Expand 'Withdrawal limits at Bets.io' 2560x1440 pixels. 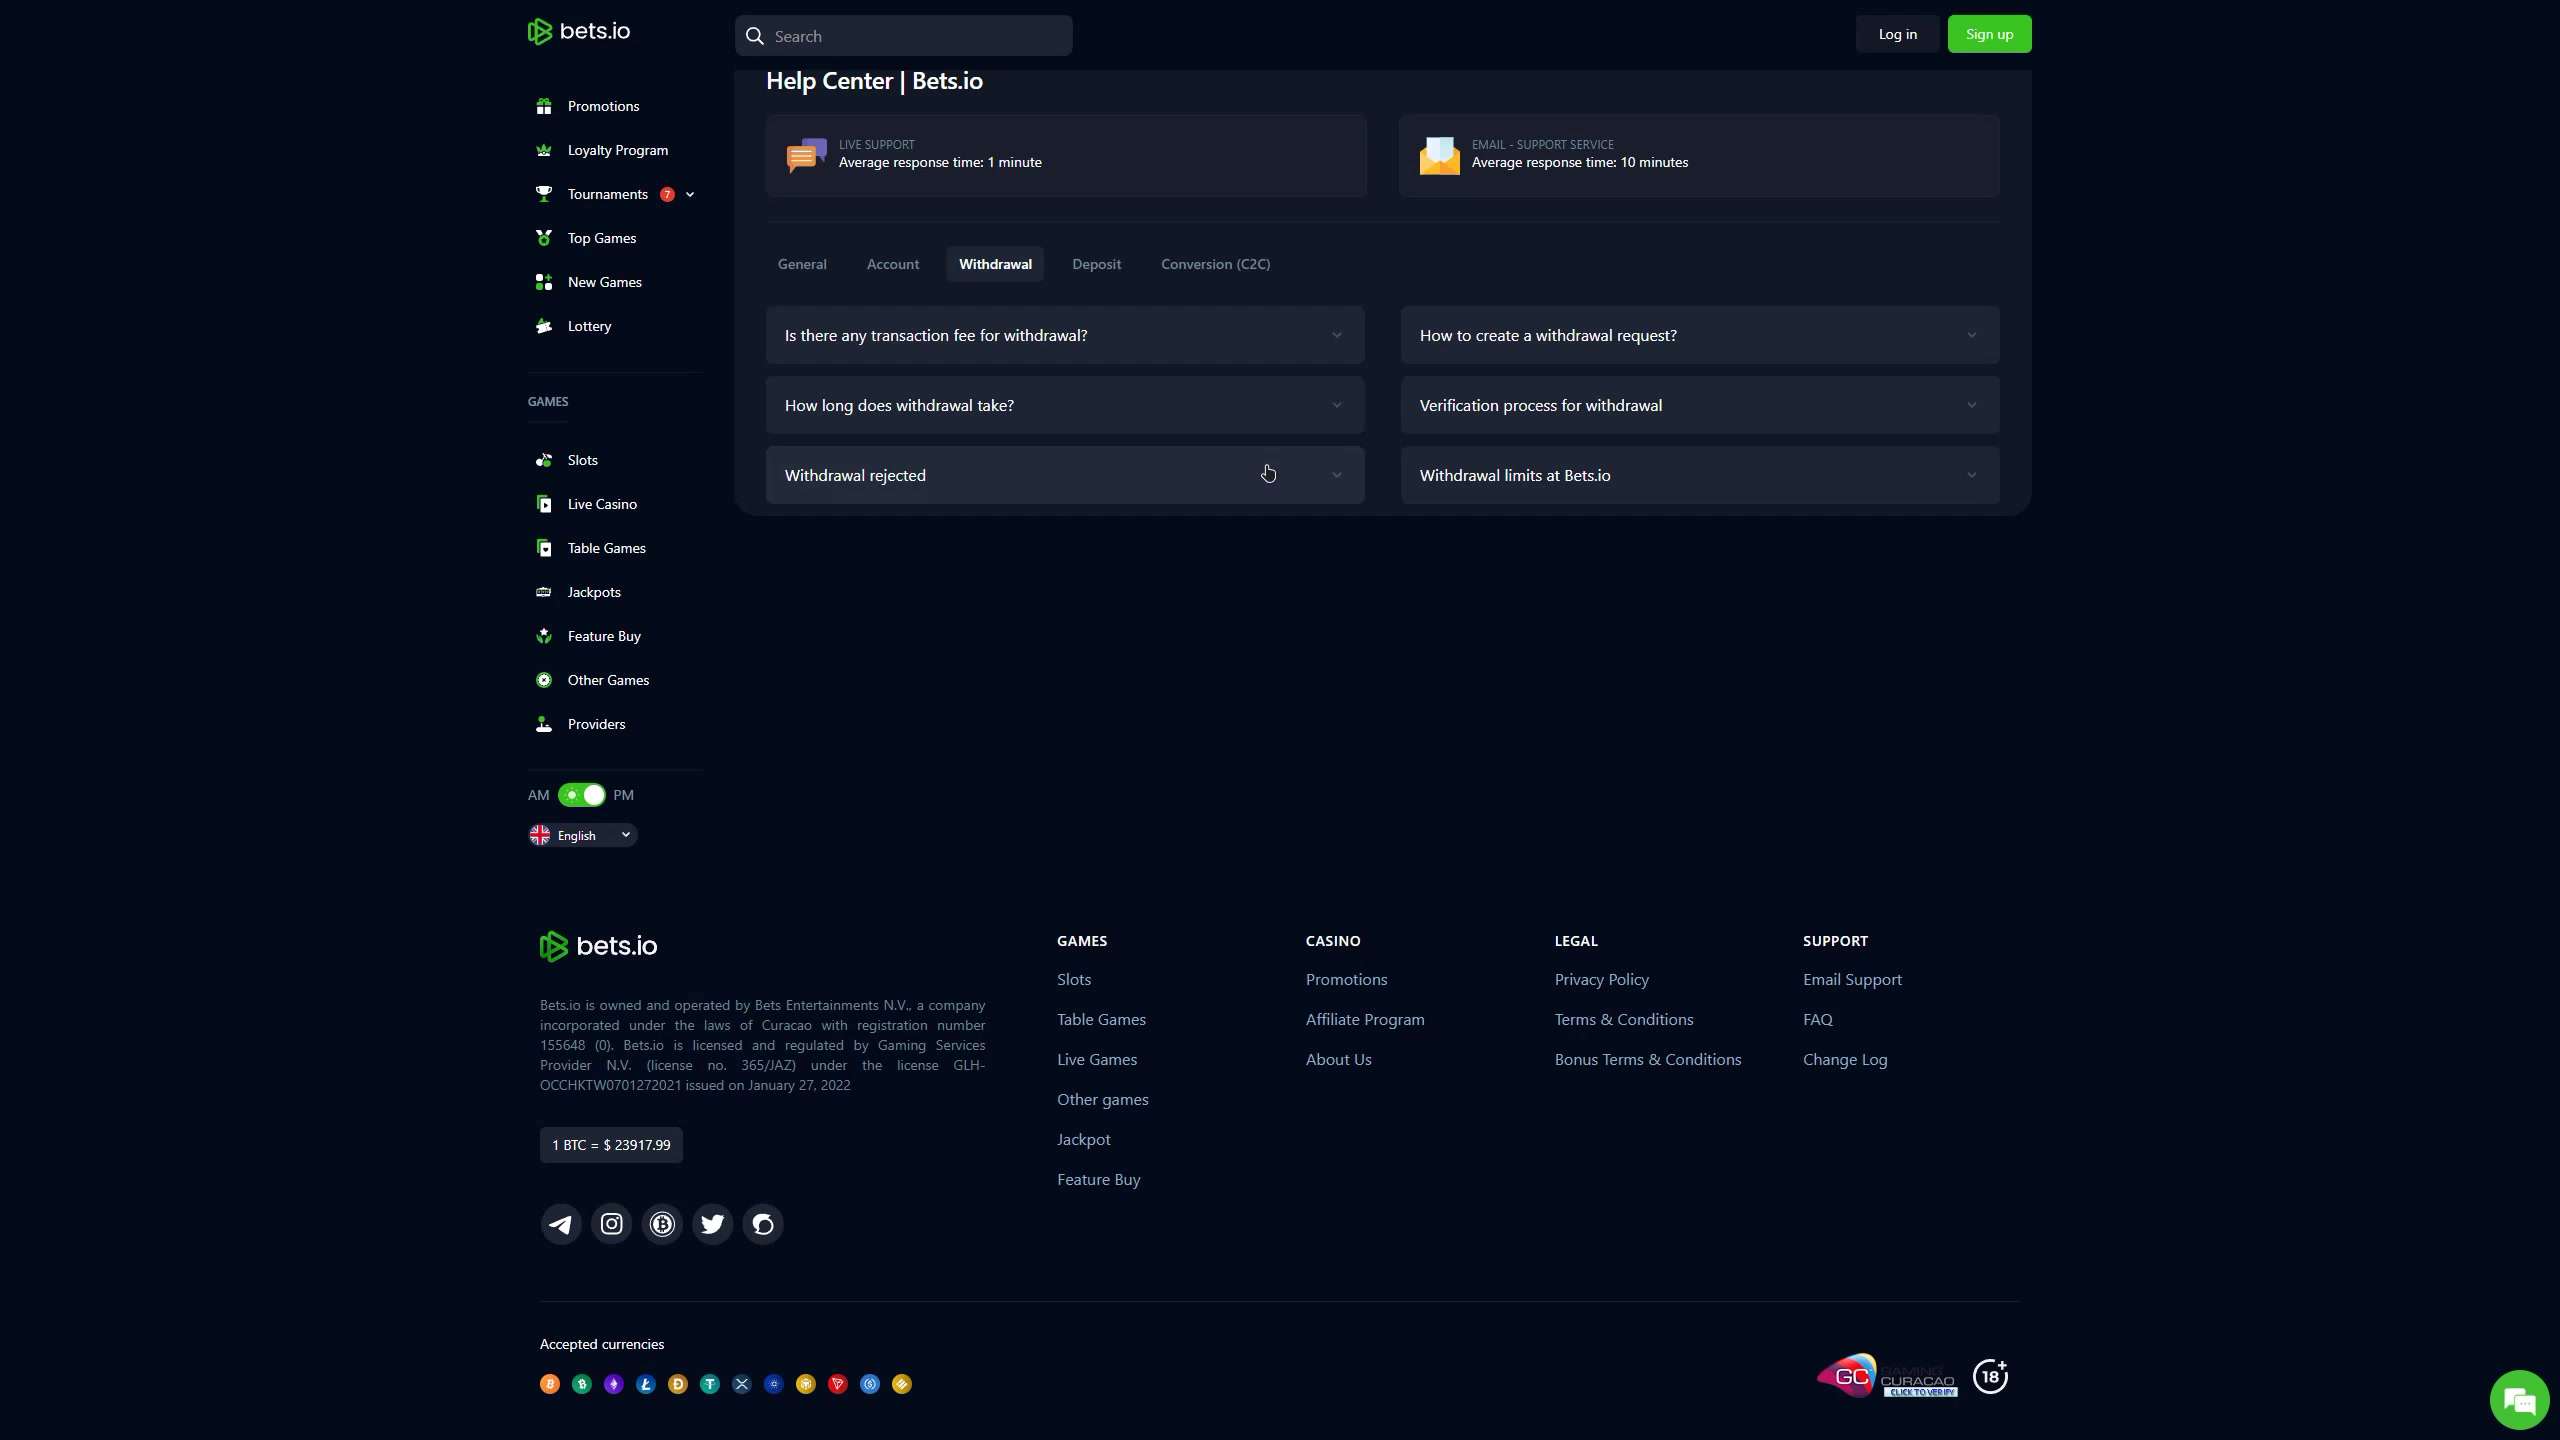(x=1700, y=475)
